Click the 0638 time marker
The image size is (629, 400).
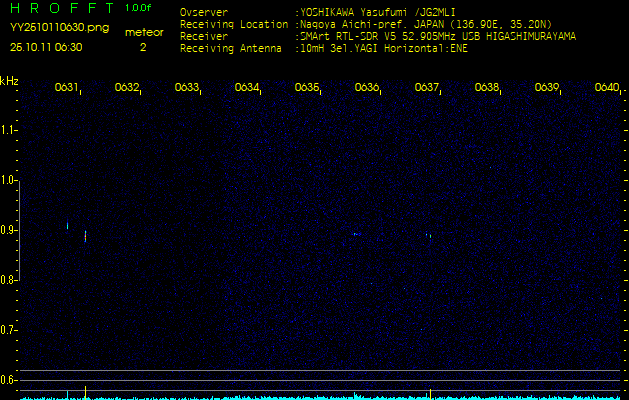coord(486,87)
